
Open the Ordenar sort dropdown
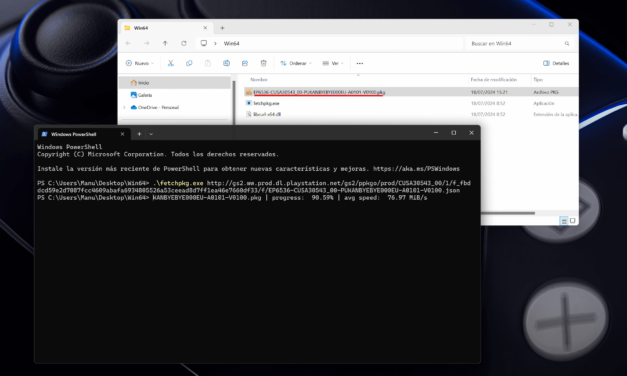(x=296, y=63)
